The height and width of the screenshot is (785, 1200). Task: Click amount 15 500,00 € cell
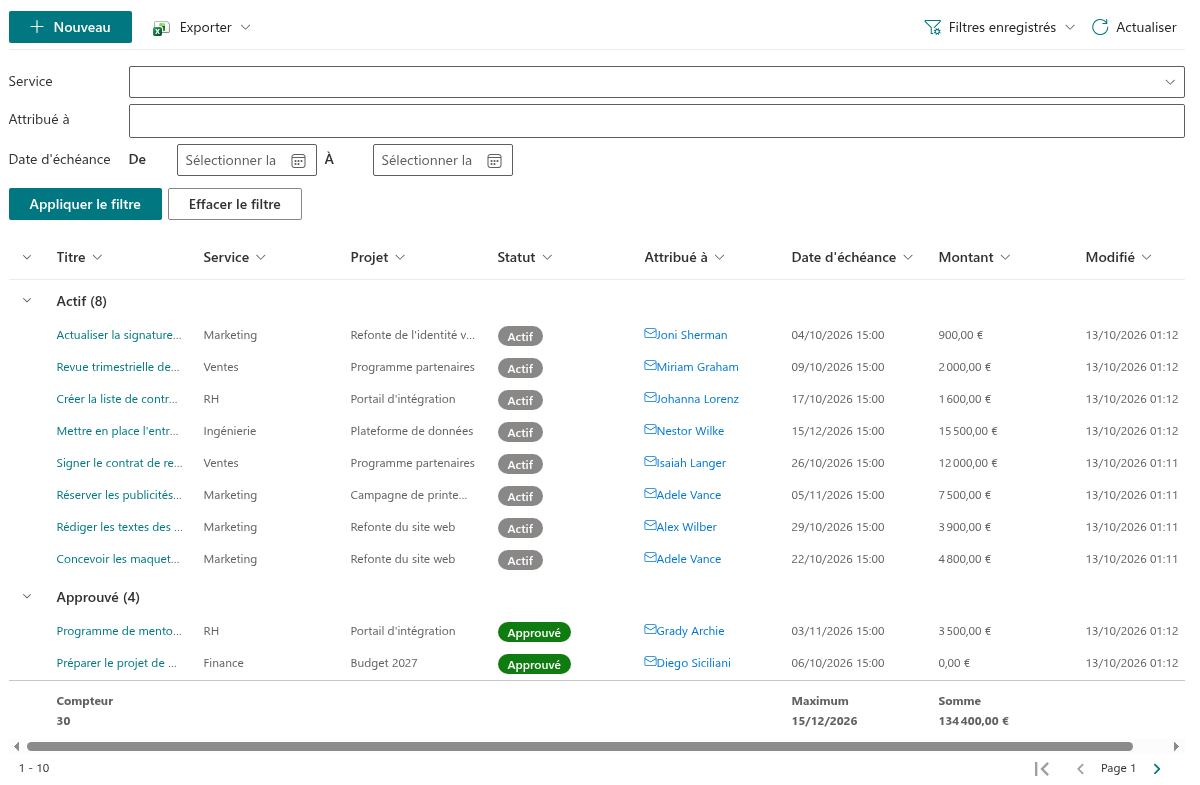pyautogui.click(x=968, y=431)
